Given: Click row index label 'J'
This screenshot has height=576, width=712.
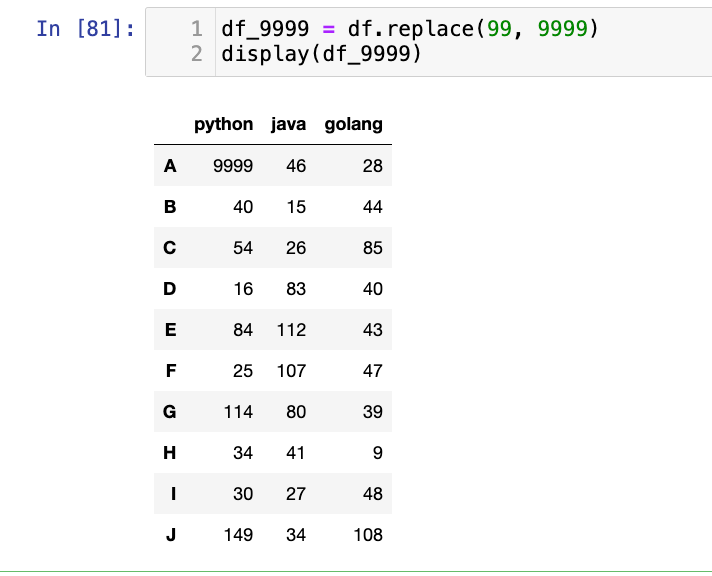Looking at the screenshot, I should click(x=170, y=535).
